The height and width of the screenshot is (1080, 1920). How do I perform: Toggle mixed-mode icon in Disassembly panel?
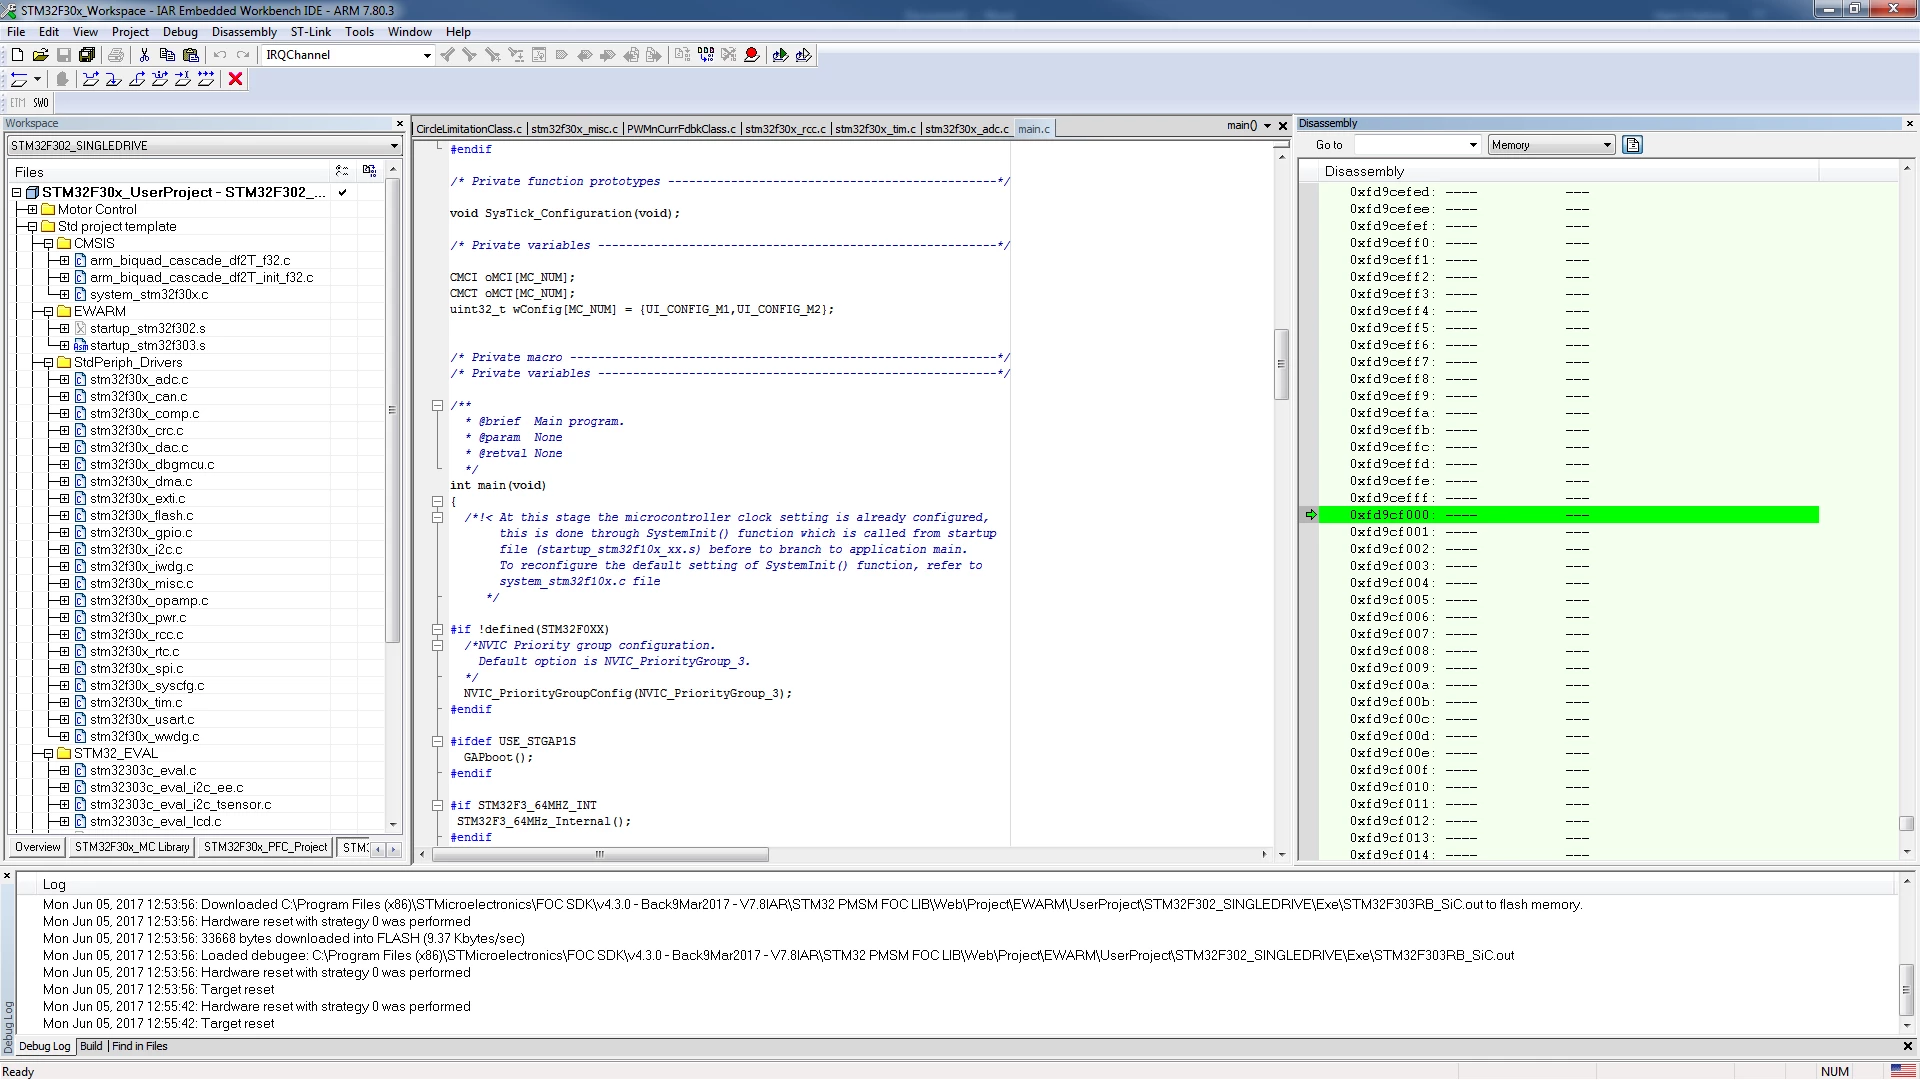click(1633, 145)
